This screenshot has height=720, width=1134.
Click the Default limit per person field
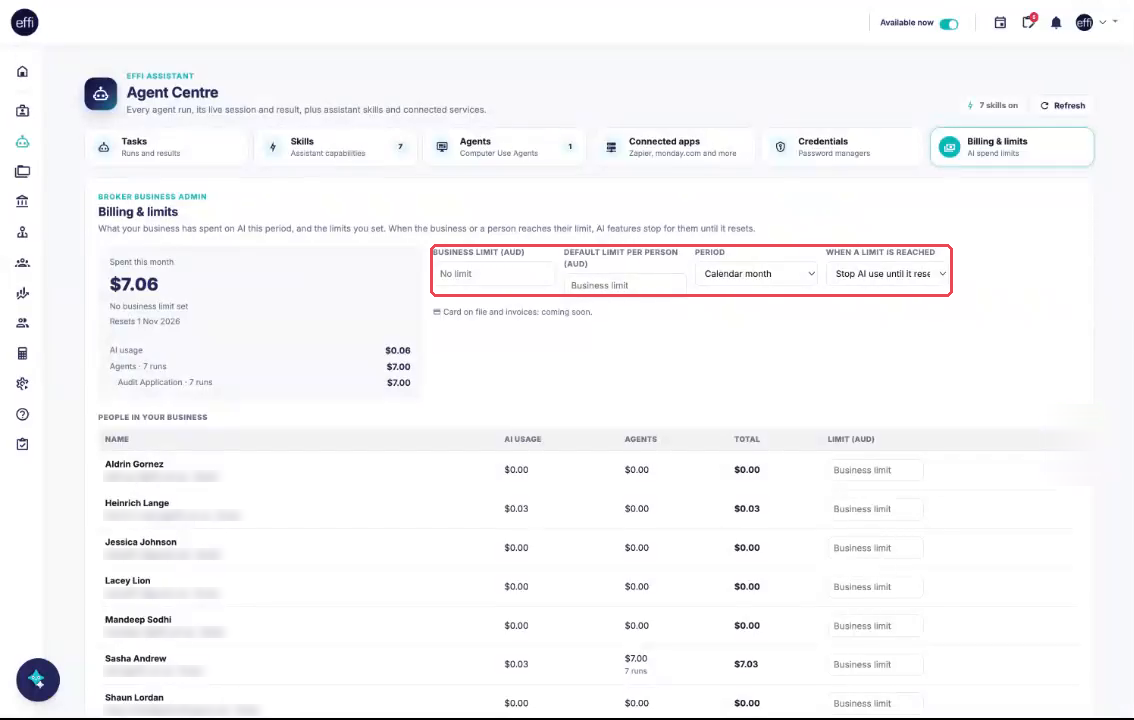pyautogui.click(x=625, y=285)
